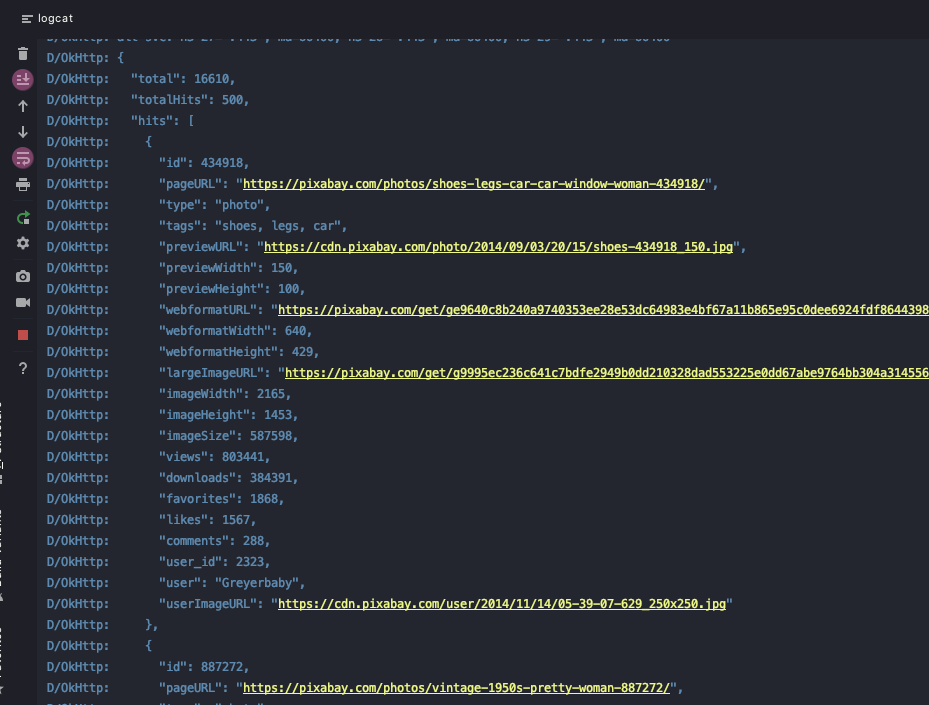The height and width of the screenshot is (705, 929).
Task: Start screen recording with video icon
Action: coord(23,303)
